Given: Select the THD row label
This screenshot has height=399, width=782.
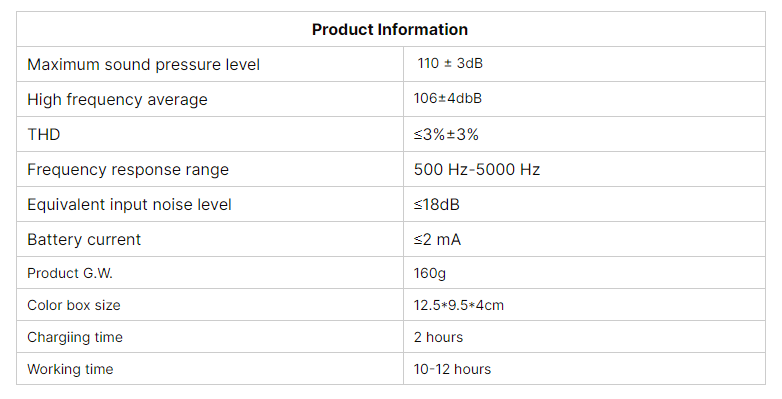Looking at the screenshot, I should 44,135.
